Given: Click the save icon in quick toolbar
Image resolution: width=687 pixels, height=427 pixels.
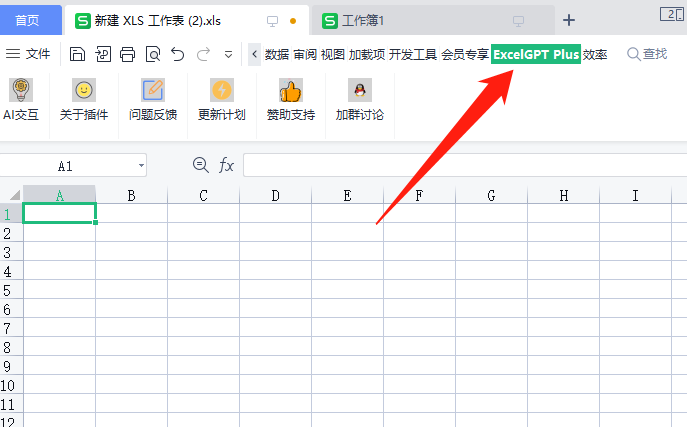Looking at the screenshot, I should (77, 54).
